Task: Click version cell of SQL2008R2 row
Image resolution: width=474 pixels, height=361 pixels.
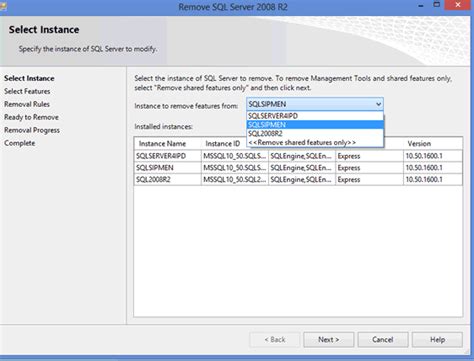Action: 433,180
